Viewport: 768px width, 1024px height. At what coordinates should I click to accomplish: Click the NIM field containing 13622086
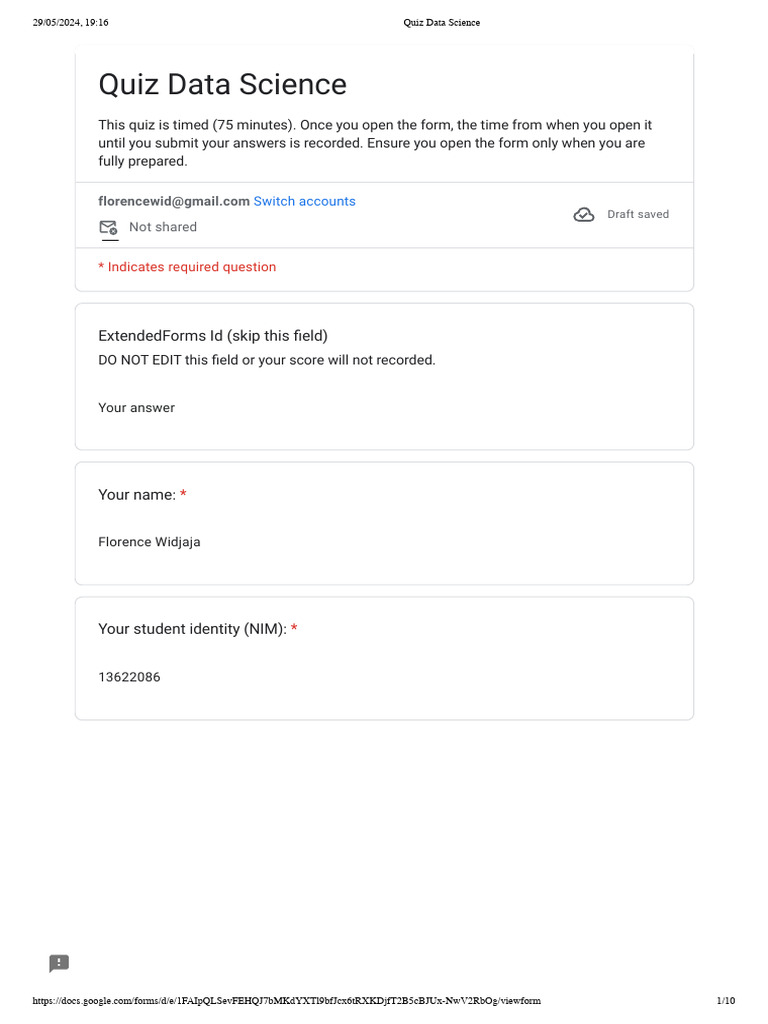129,677
